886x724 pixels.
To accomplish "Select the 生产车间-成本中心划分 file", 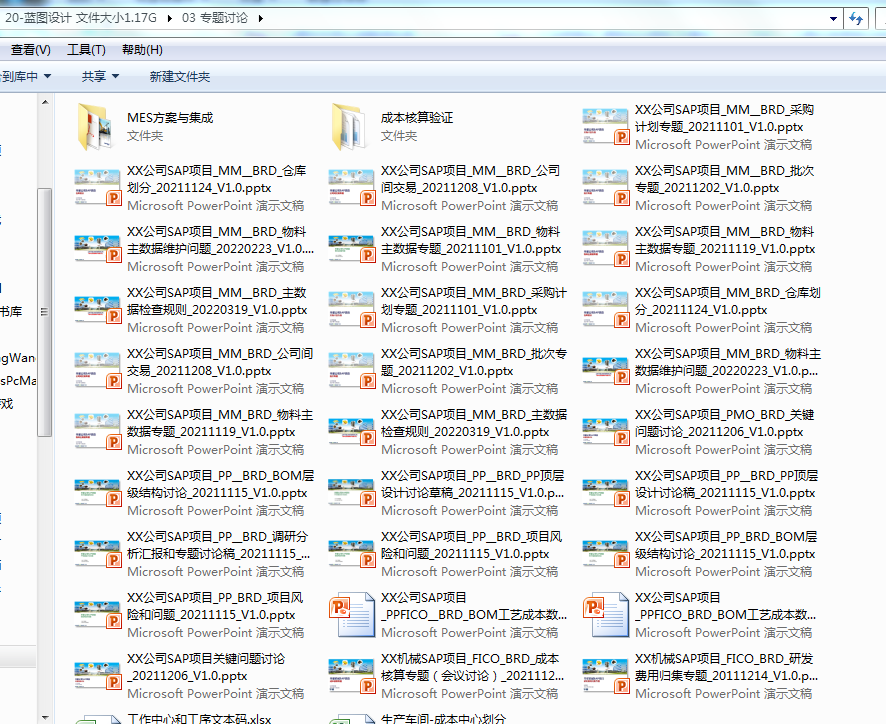I will click(x=444, y=718).
